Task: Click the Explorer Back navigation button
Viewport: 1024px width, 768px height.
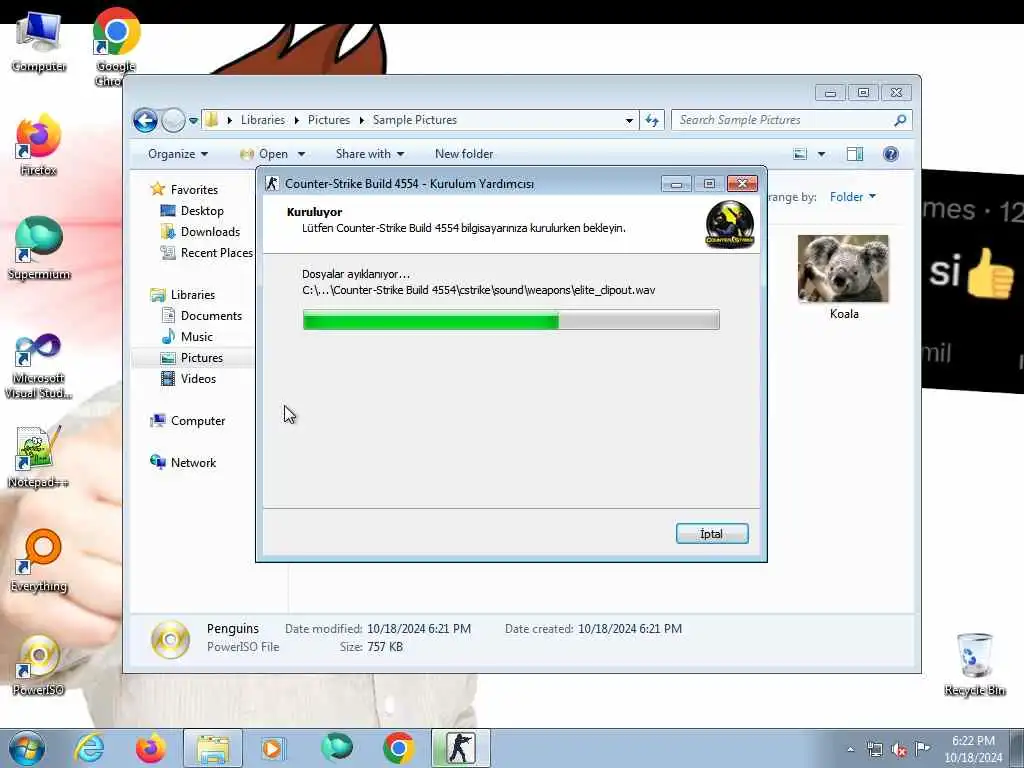Action: pos(145,120)
